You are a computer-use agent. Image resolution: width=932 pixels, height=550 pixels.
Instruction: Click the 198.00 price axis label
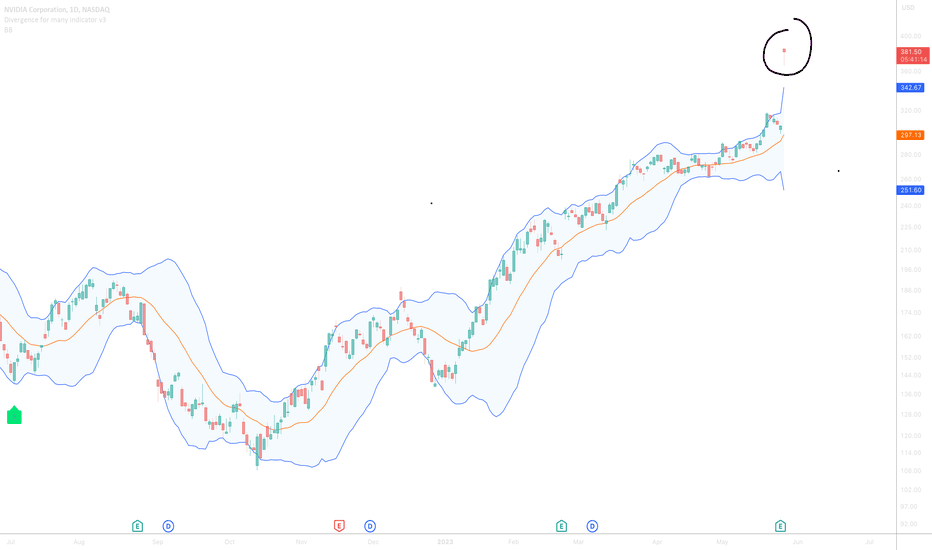[x=910, y=269]
